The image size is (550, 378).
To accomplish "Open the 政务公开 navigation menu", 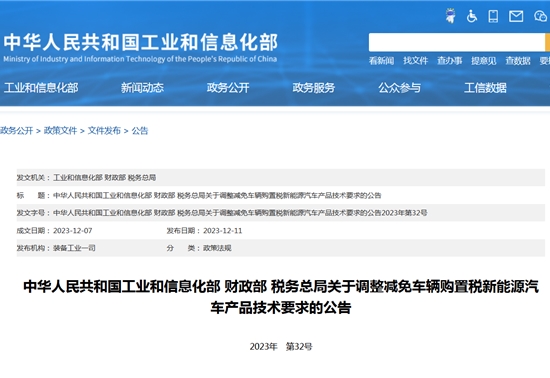I will (x=228, y=88).
